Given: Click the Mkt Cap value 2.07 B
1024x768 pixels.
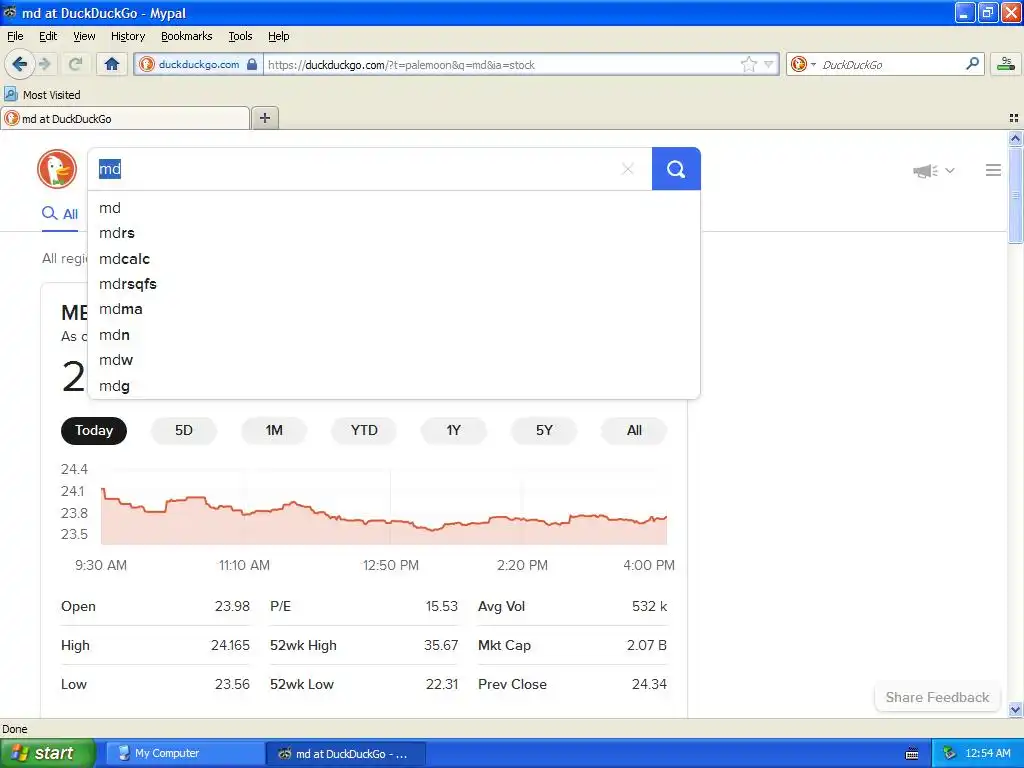Looking at the screenshot, I should pos(647,645).
